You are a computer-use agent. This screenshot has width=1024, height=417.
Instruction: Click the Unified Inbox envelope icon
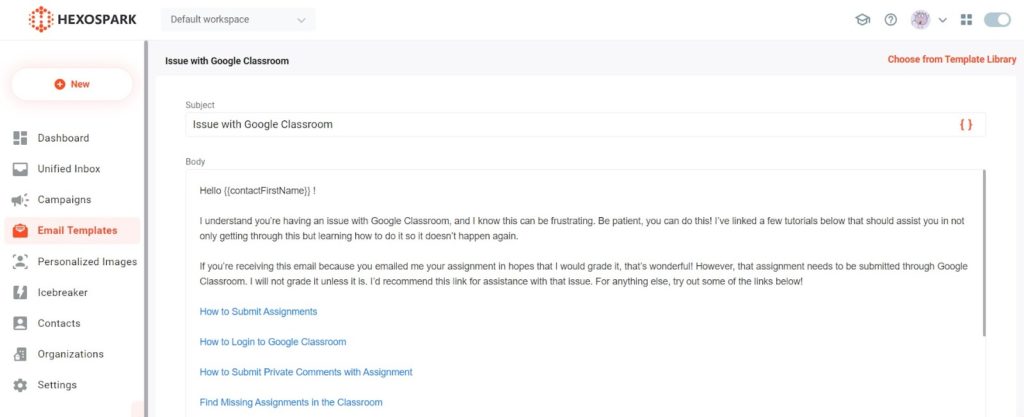pos(20,169)
